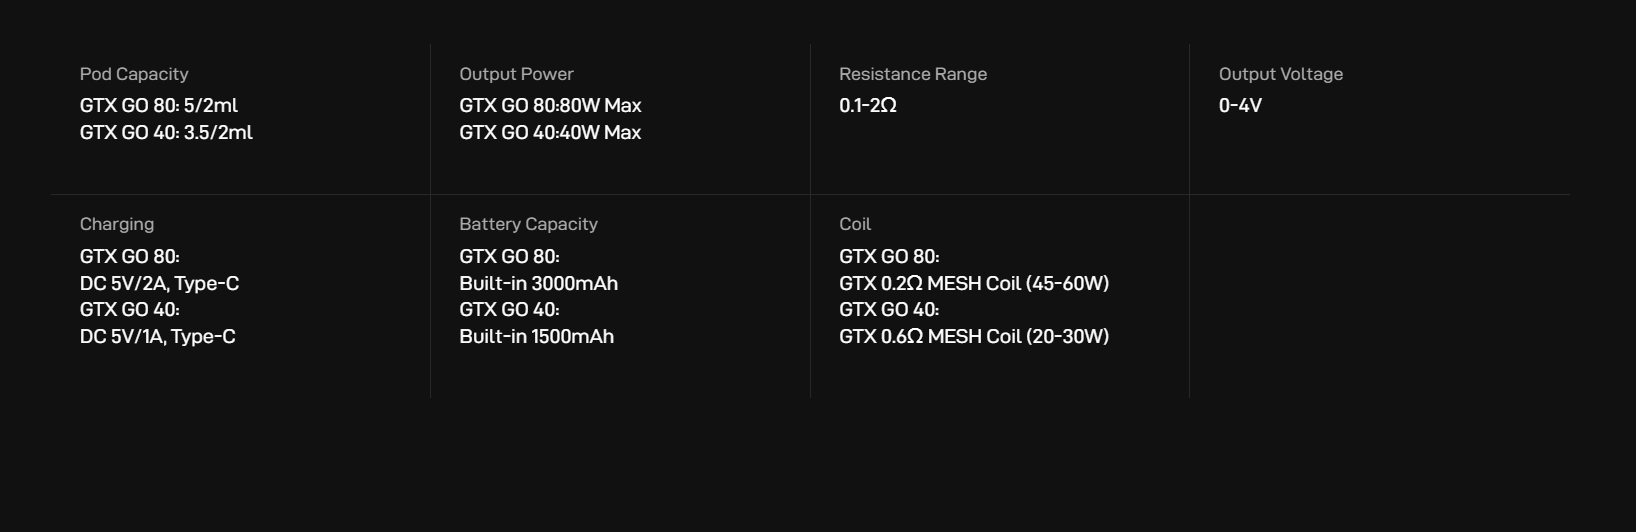Select the 0-4V voltage value

click(x=1240, y=105)
